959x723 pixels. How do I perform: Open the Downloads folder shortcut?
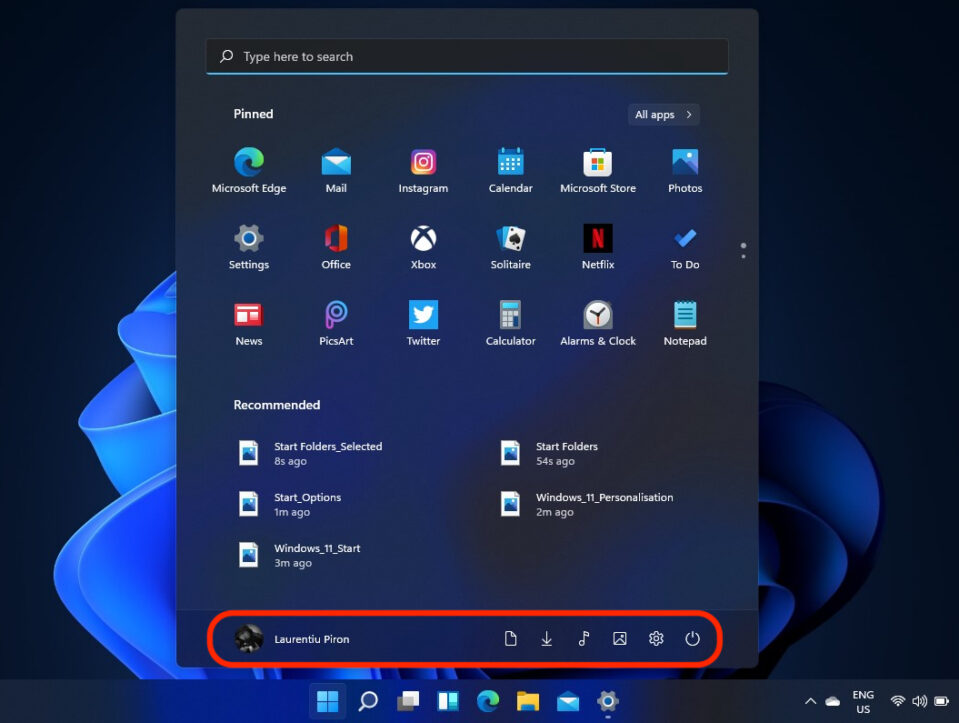click(546, 637)
